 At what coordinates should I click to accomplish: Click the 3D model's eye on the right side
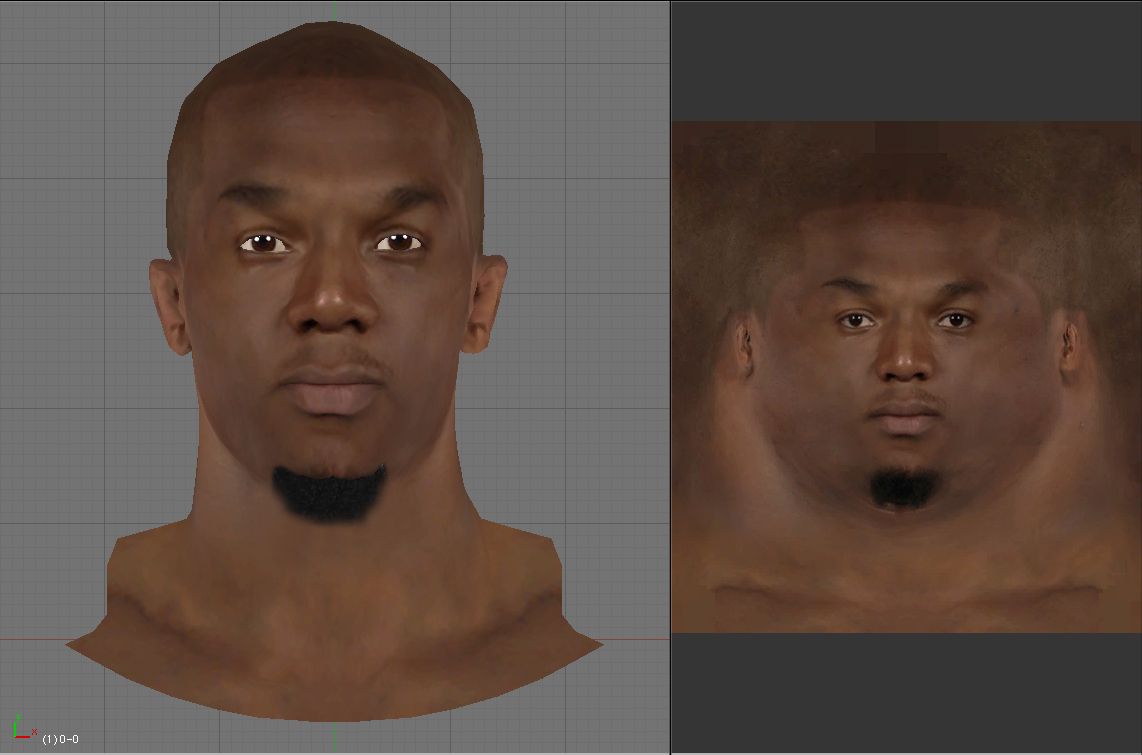click(x=399, y=242)
